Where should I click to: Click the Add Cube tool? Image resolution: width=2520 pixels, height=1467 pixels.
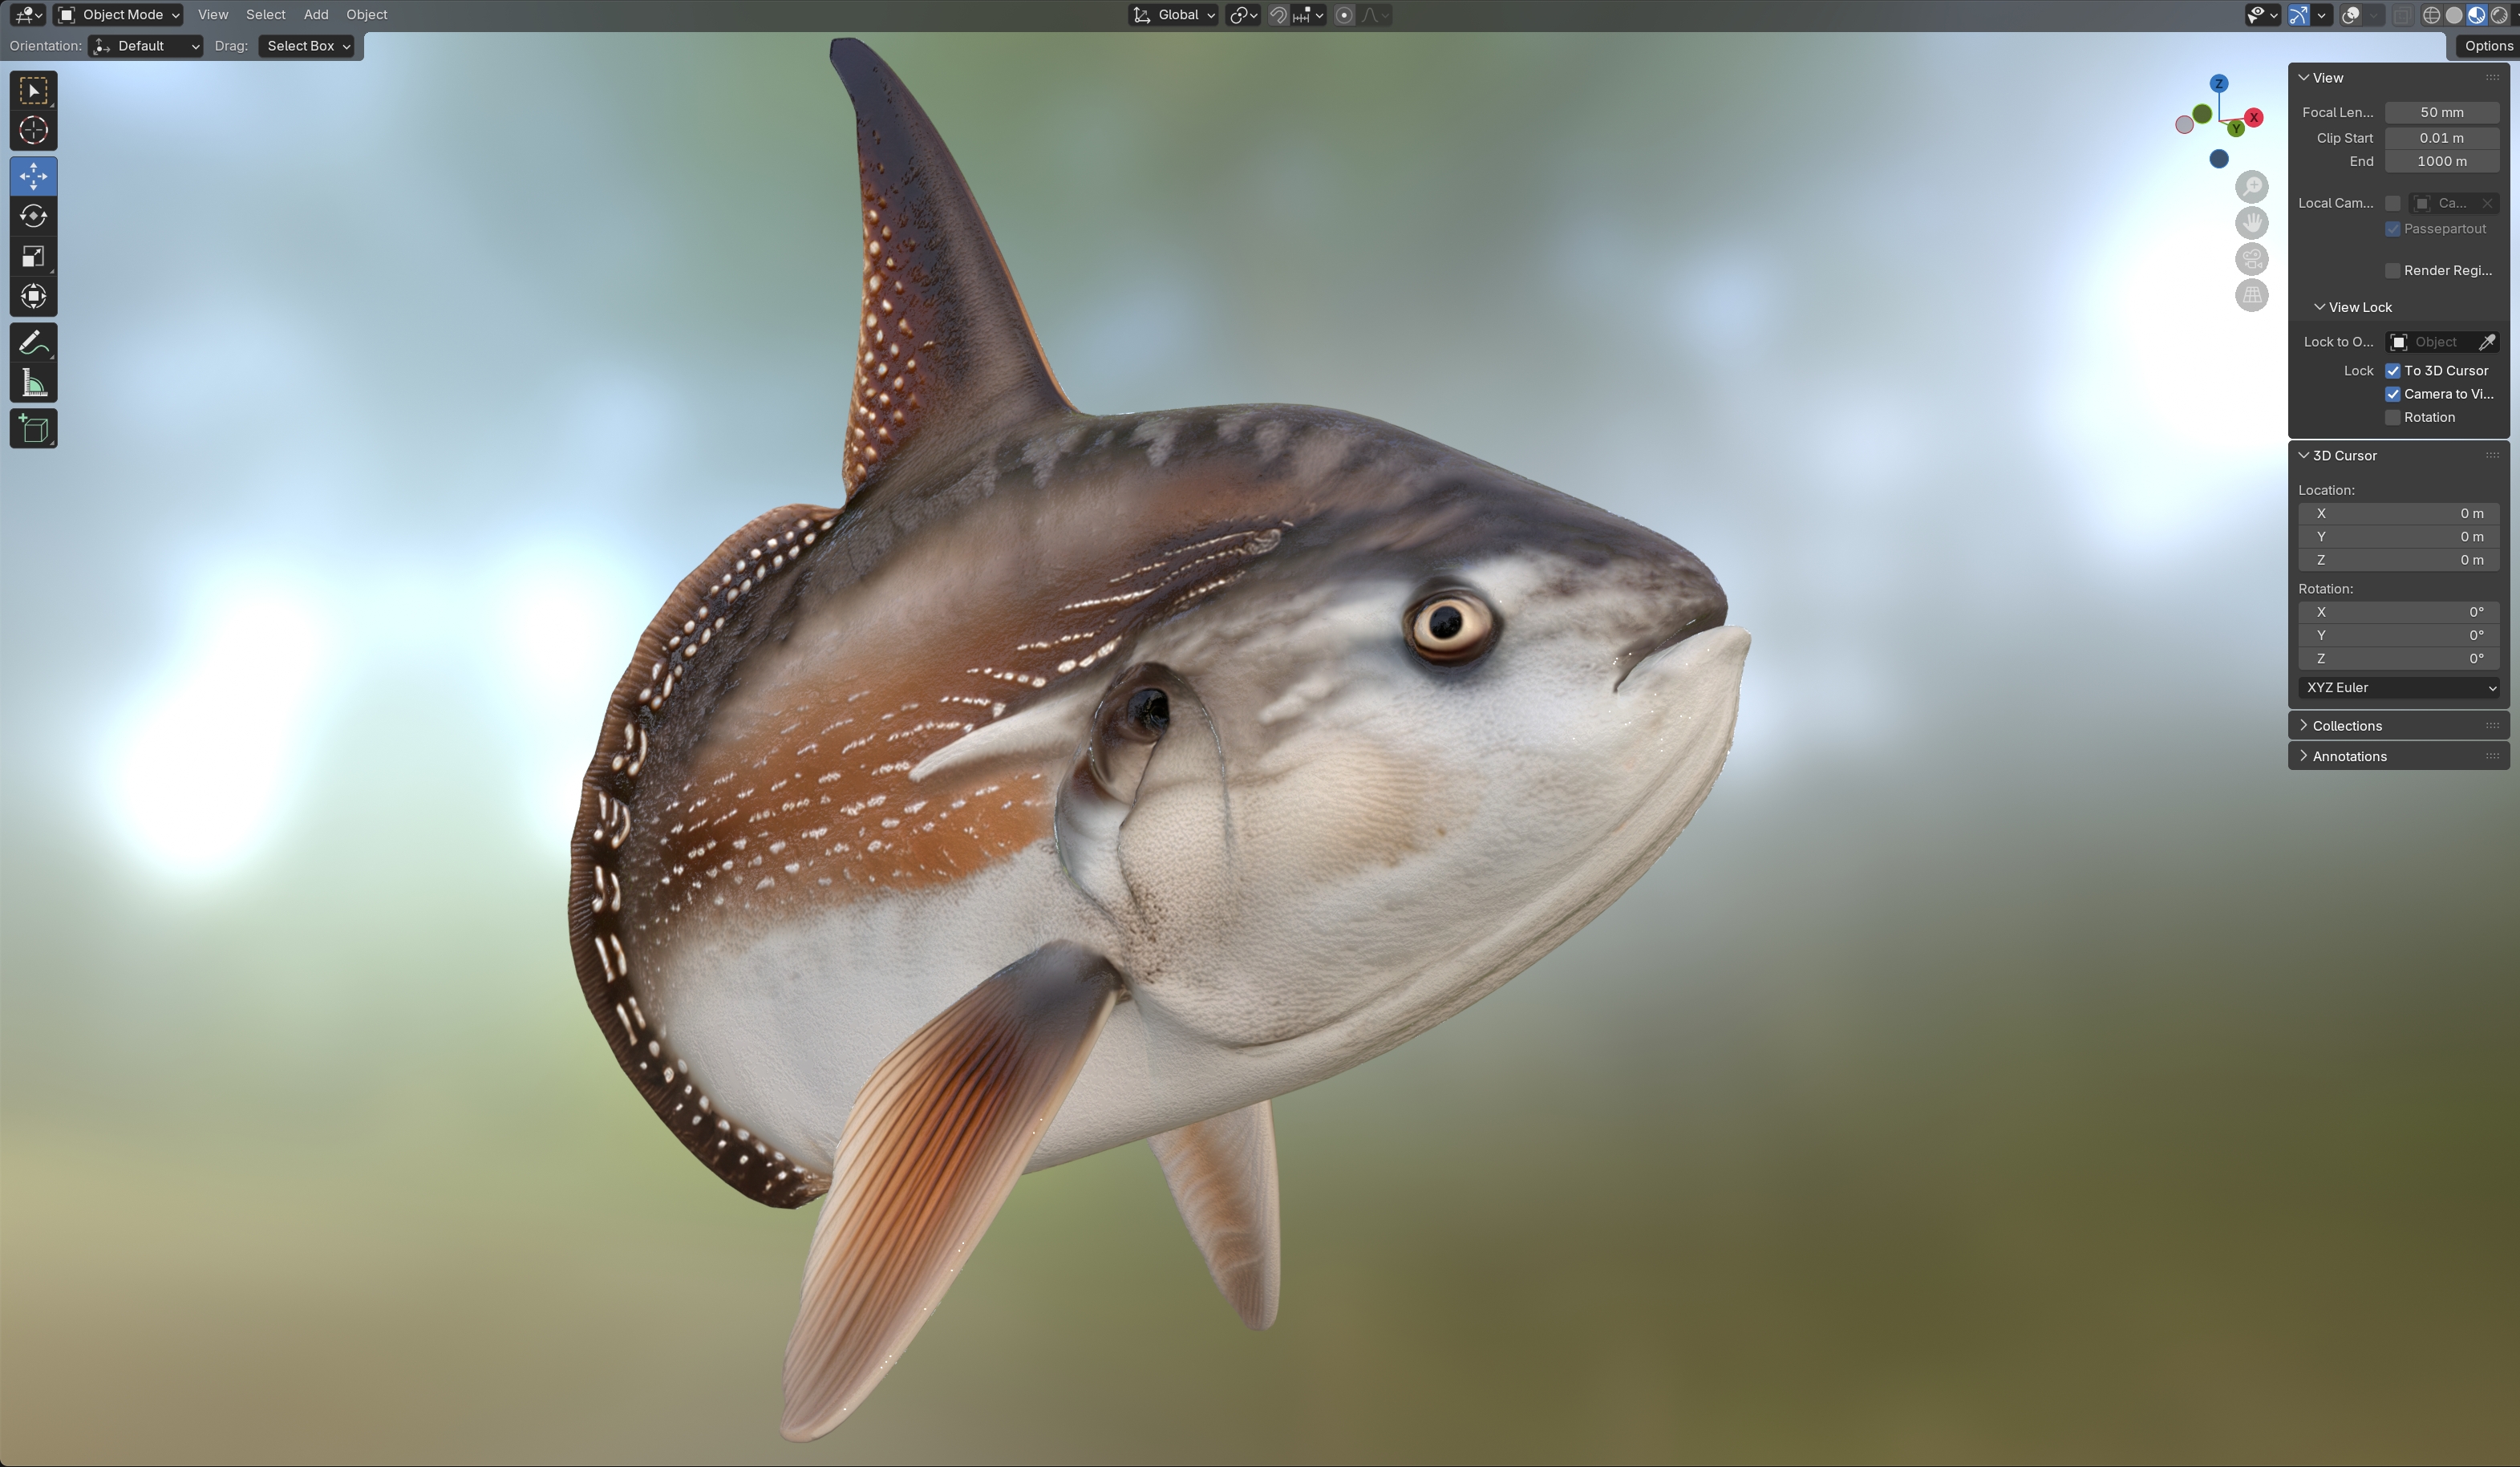point(33,429)
